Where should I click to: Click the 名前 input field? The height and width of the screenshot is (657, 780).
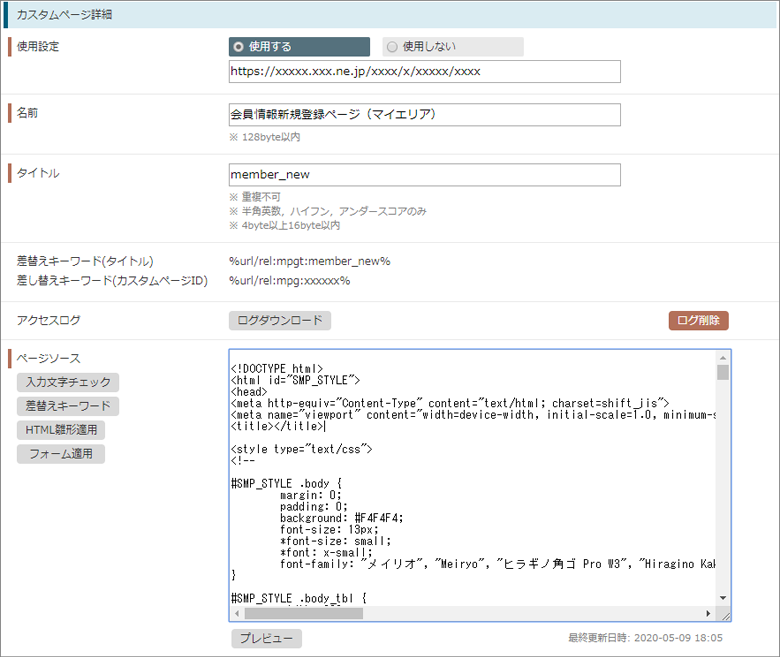tap(424, 115)
